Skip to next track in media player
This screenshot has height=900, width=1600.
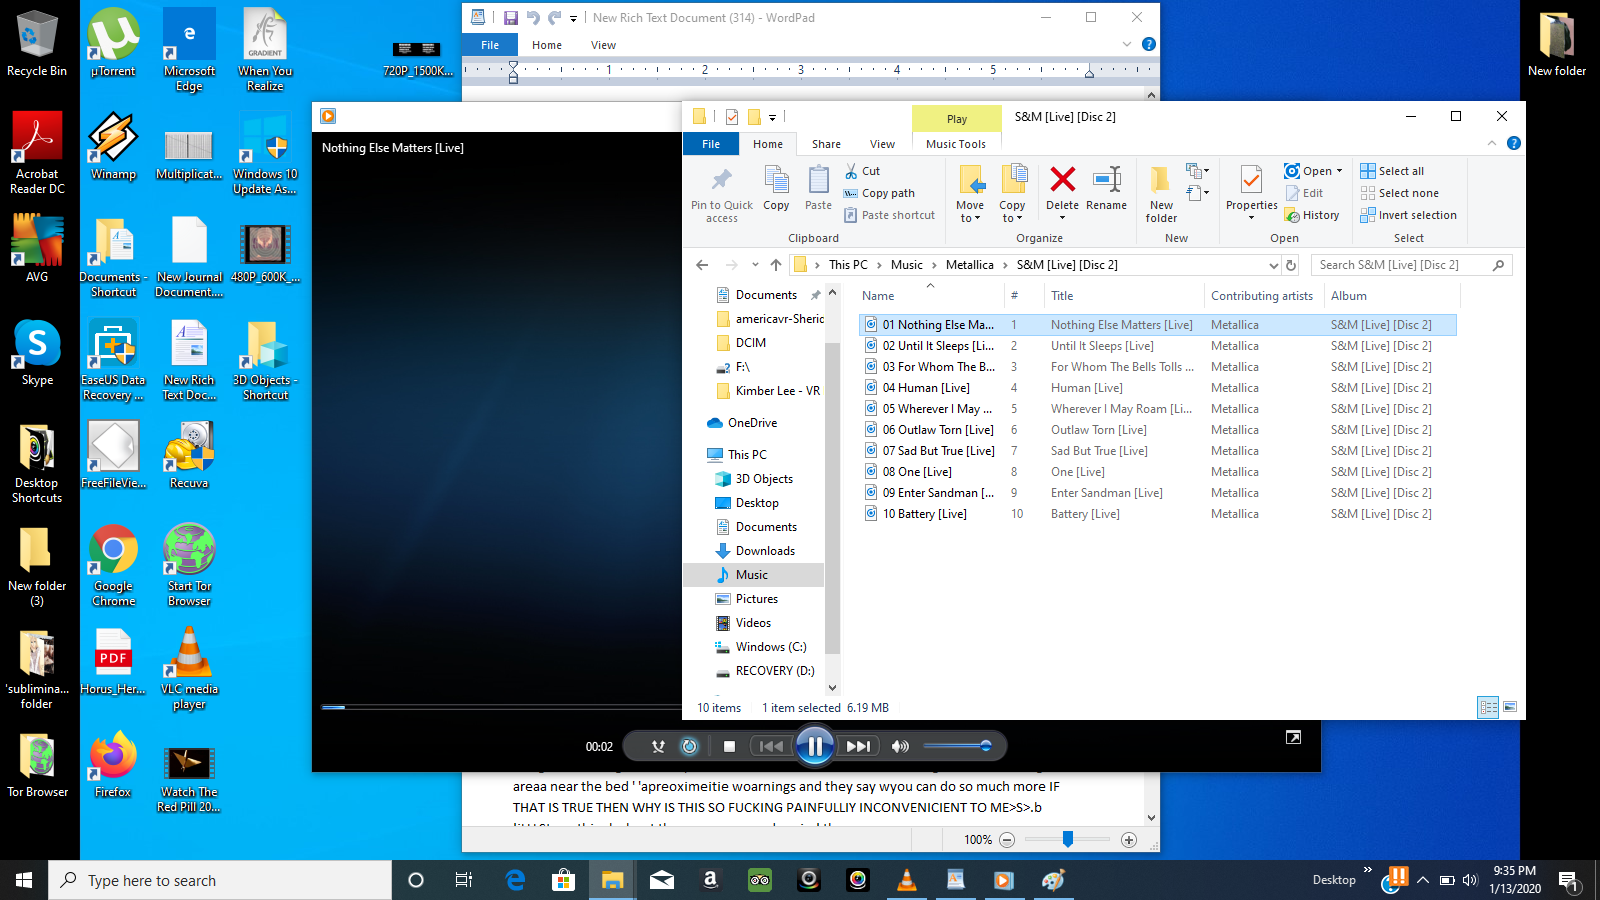click(x=858, y=746)
